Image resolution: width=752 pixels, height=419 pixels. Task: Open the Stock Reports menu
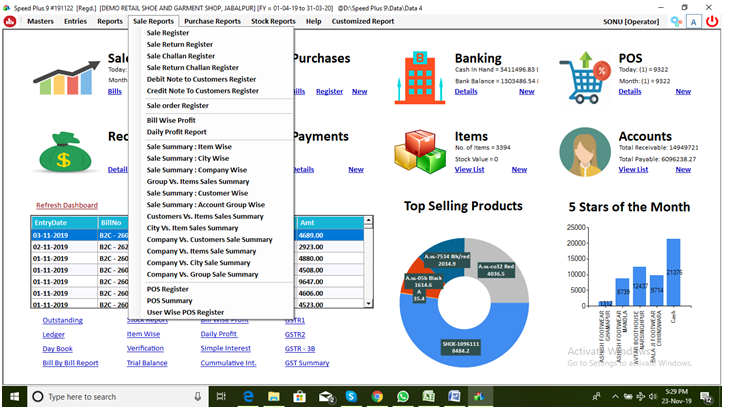pos(273,21)
